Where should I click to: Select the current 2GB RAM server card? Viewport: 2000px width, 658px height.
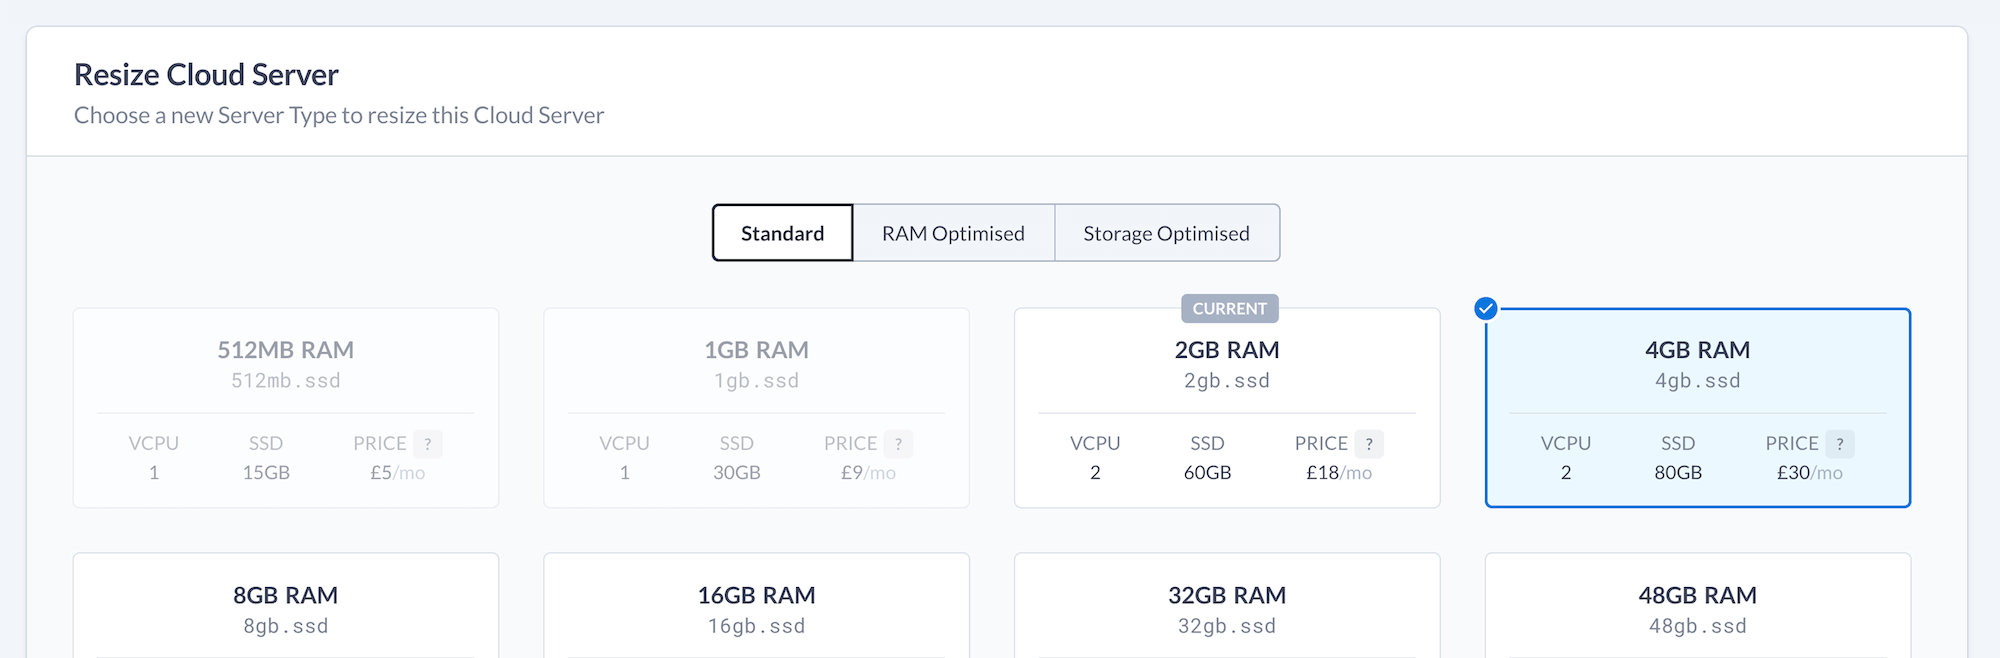[x=1227, y=408]
